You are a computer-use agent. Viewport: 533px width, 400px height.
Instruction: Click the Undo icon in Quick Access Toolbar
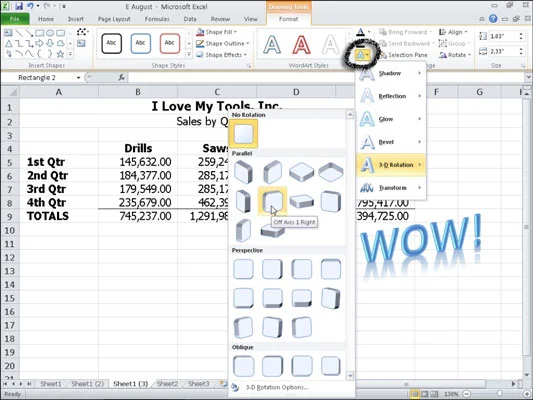pyautogui.click(x=31, y=6)
